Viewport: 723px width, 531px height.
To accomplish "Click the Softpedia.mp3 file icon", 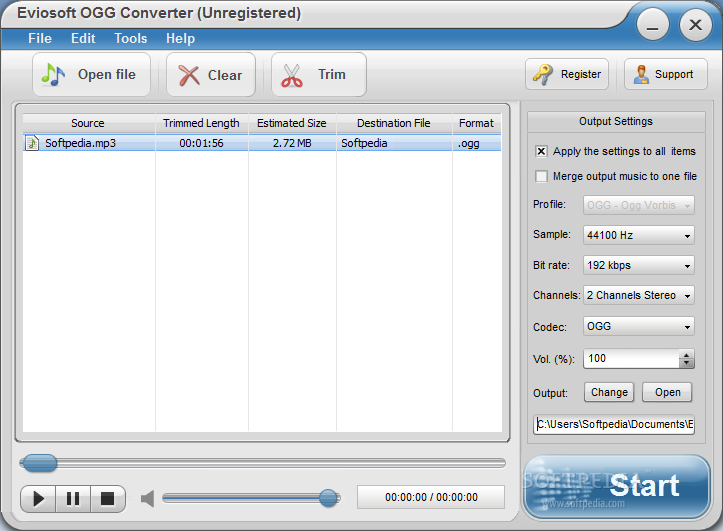I will coord(31,143).
